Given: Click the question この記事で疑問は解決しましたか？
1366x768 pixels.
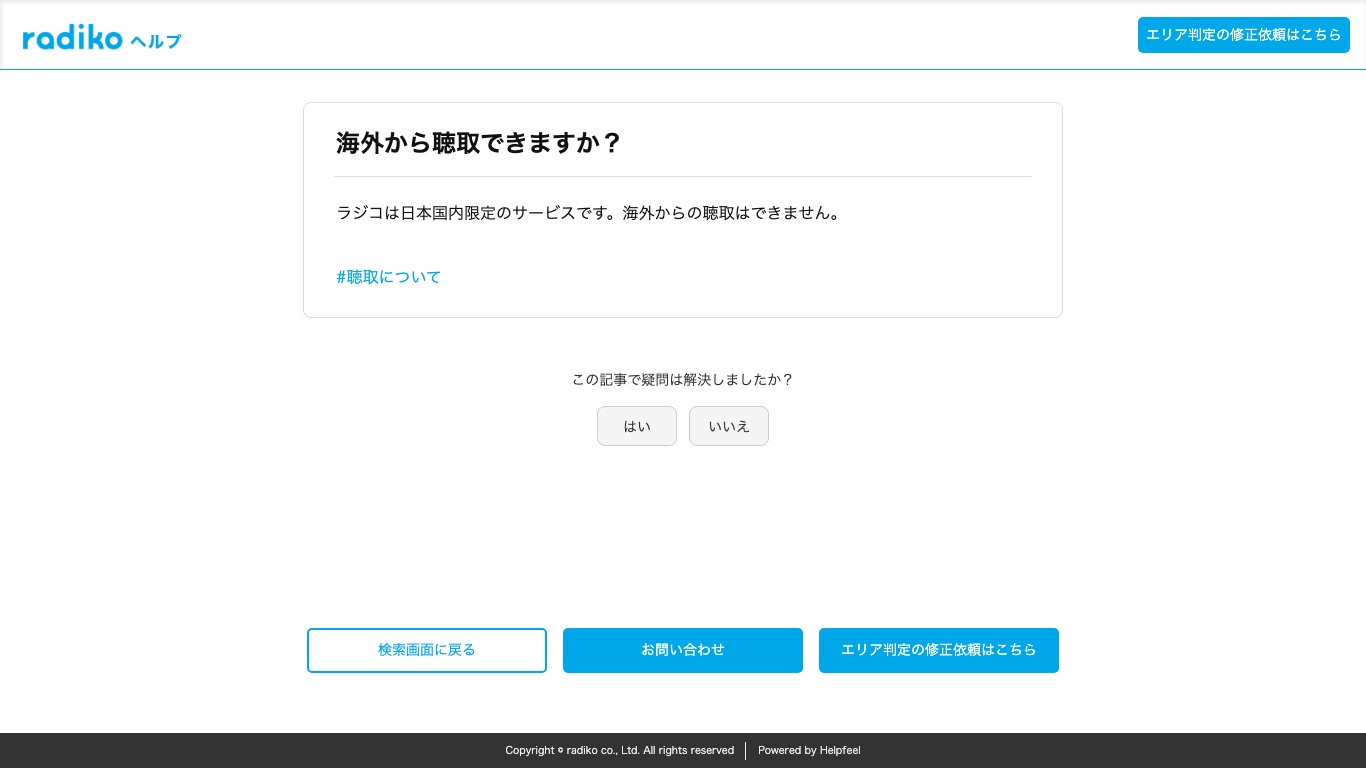Looking at the screenshot, I should pyautogui.click(x=683, y=380).
